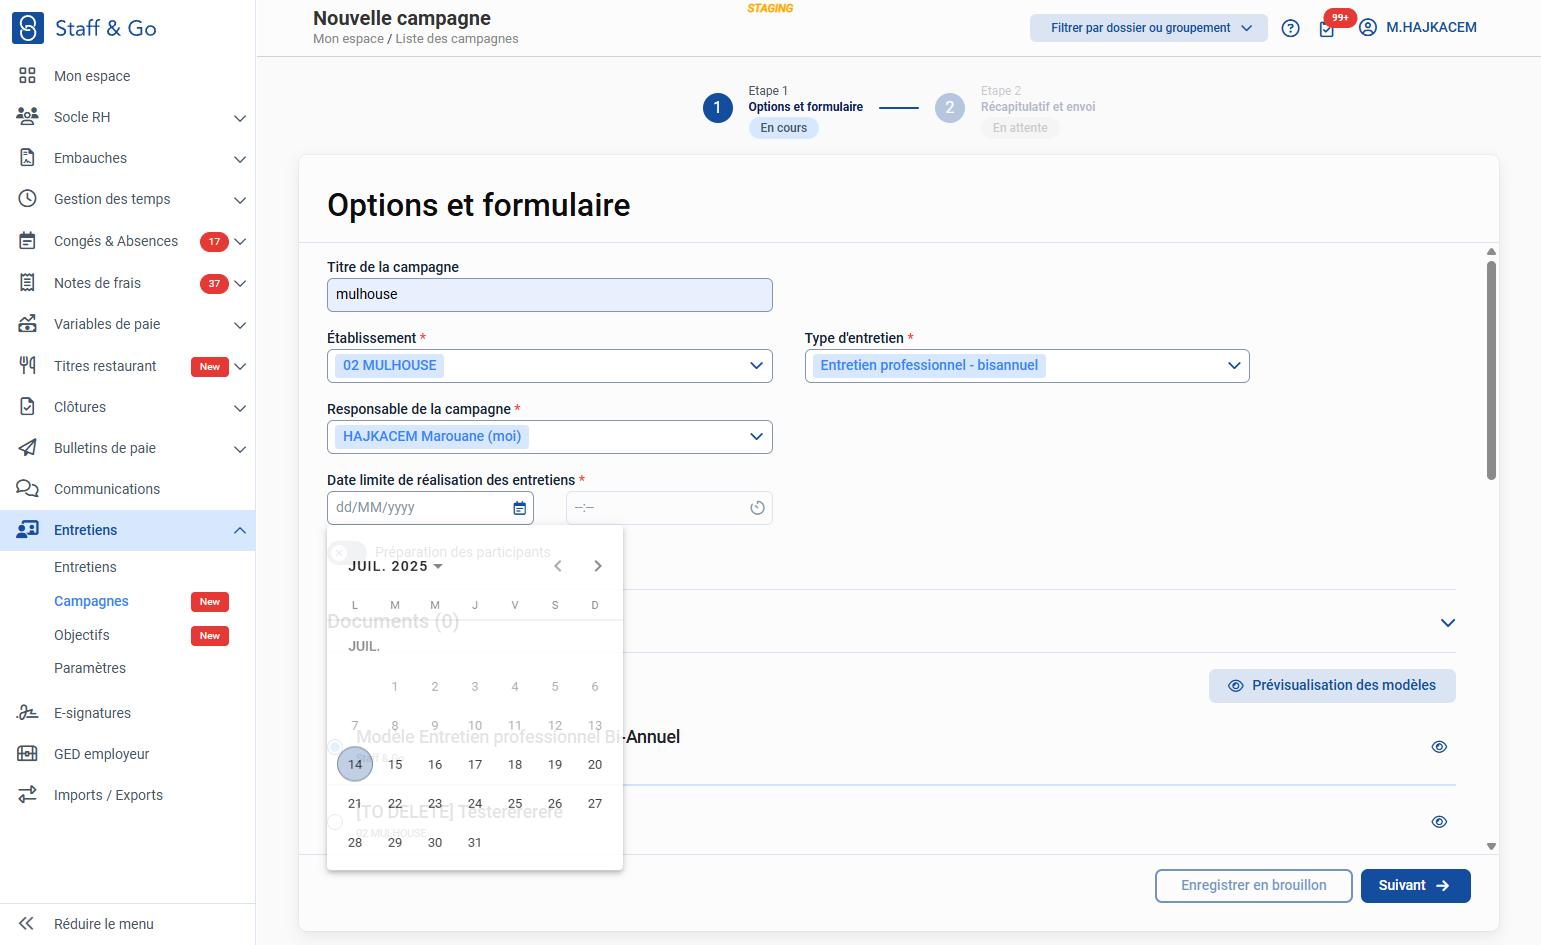Click the time input field
Viewport: 1541px width, 945px height.
669,508
